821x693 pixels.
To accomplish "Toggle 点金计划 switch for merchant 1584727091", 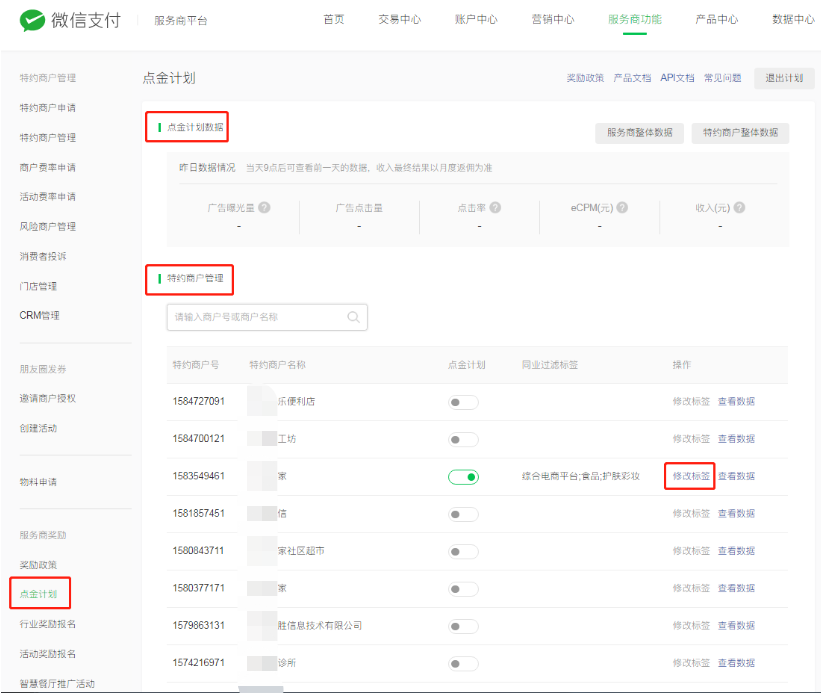I will pyautogui.click(x=463, y=402).
